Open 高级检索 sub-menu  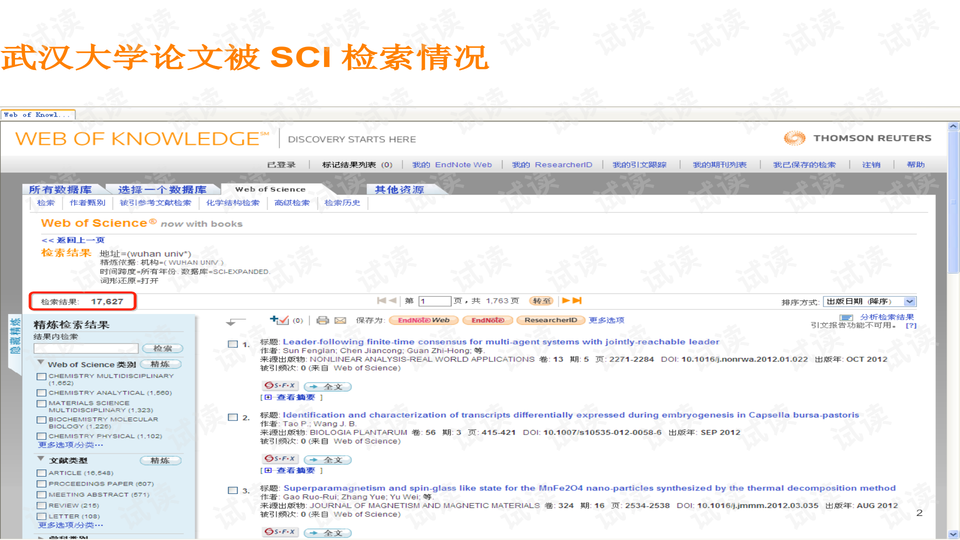[x=292, y=203]
